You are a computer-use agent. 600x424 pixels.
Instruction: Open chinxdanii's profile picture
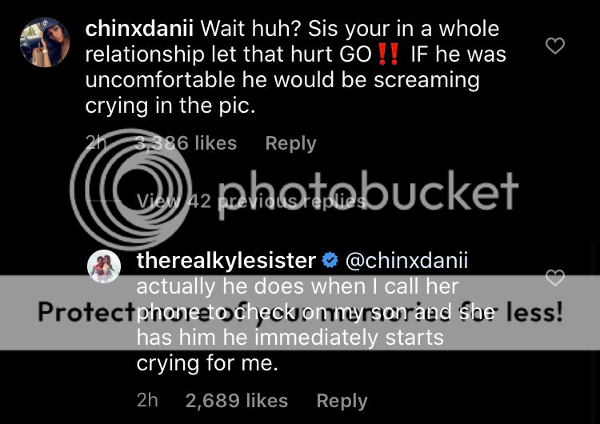[44, 42]
